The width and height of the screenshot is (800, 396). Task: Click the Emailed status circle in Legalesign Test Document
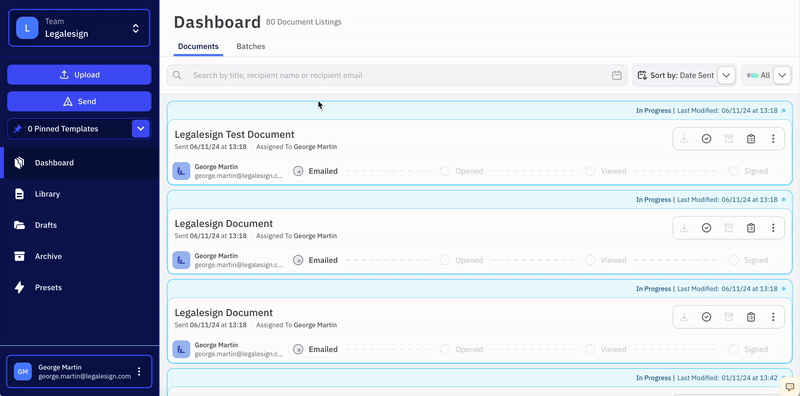[x=298, y=171]
